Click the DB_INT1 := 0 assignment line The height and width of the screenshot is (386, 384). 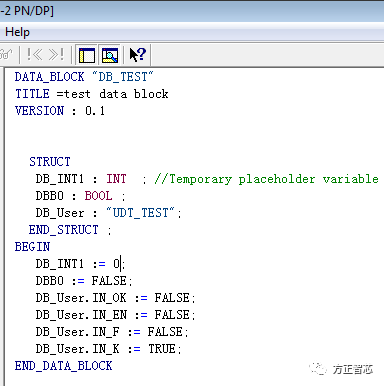pyautogui.click(x=80, y=264)
